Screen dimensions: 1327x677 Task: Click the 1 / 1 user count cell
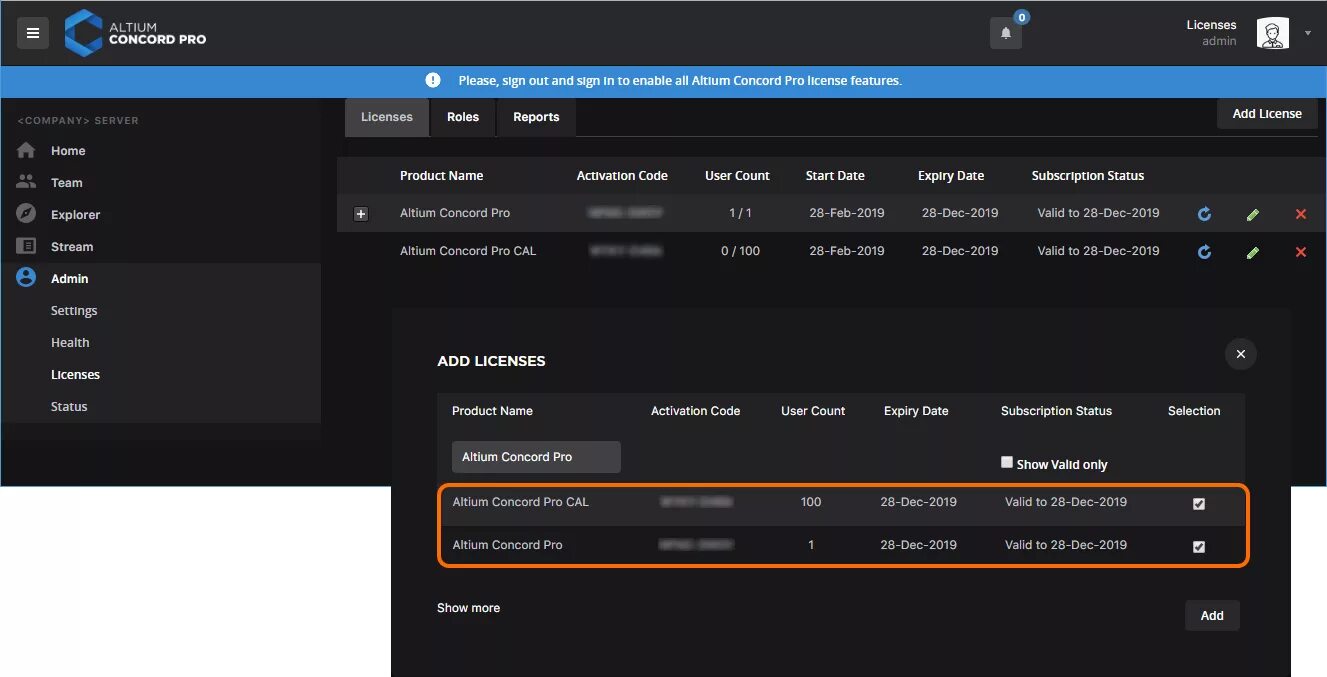[740, 213]
